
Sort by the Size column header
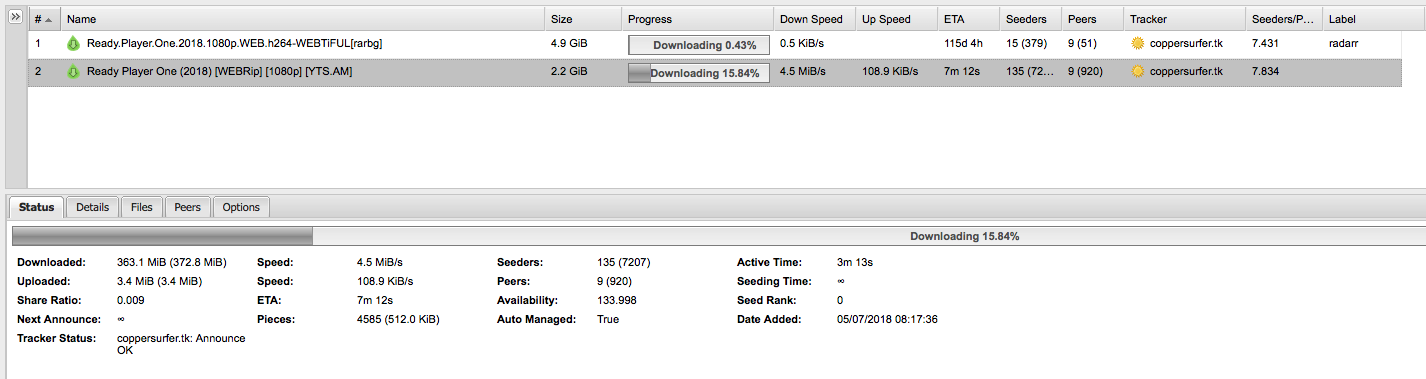[x=583, y=19]
